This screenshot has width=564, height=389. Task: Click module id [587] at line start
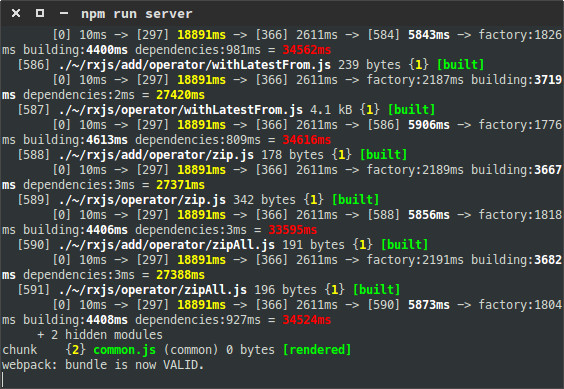34,110
